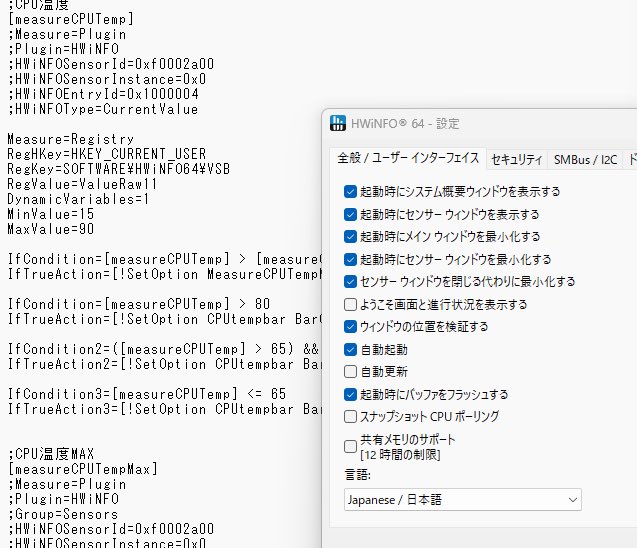Screen dimensions: 637x548
Task: Click the RegValue=ValueRaw11 line
Action: point(82,184)
